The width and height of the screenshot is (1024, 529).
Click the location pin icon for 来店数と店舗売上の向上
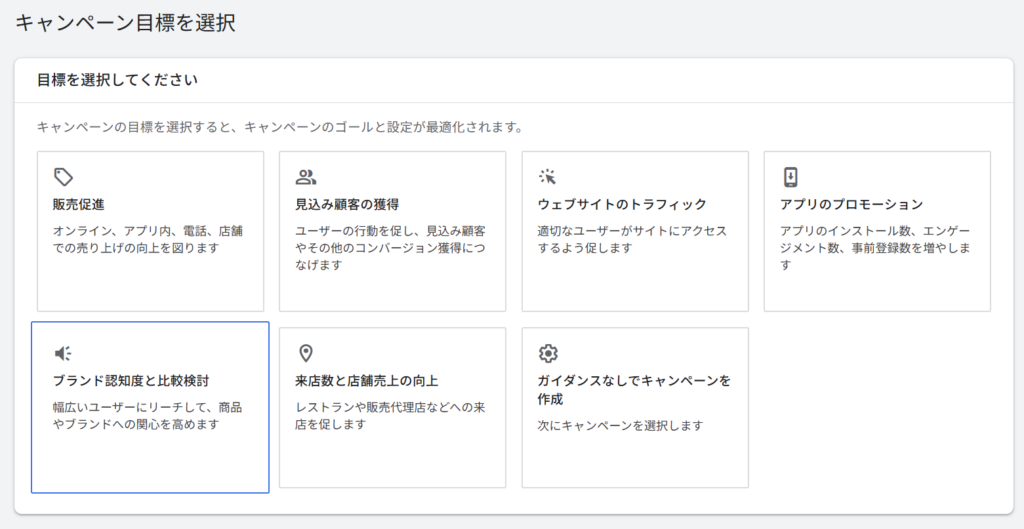306,353
